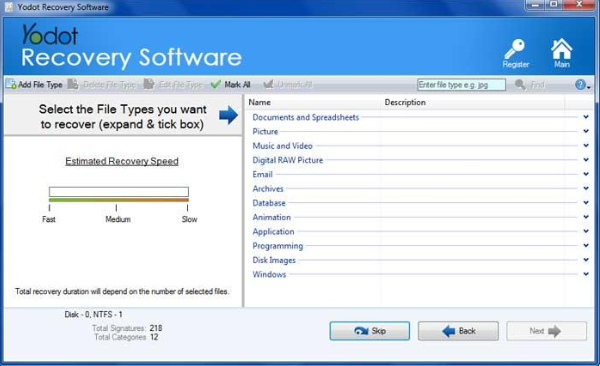
Task: Click the Unmark All toolbar icon
Action: 268,84
